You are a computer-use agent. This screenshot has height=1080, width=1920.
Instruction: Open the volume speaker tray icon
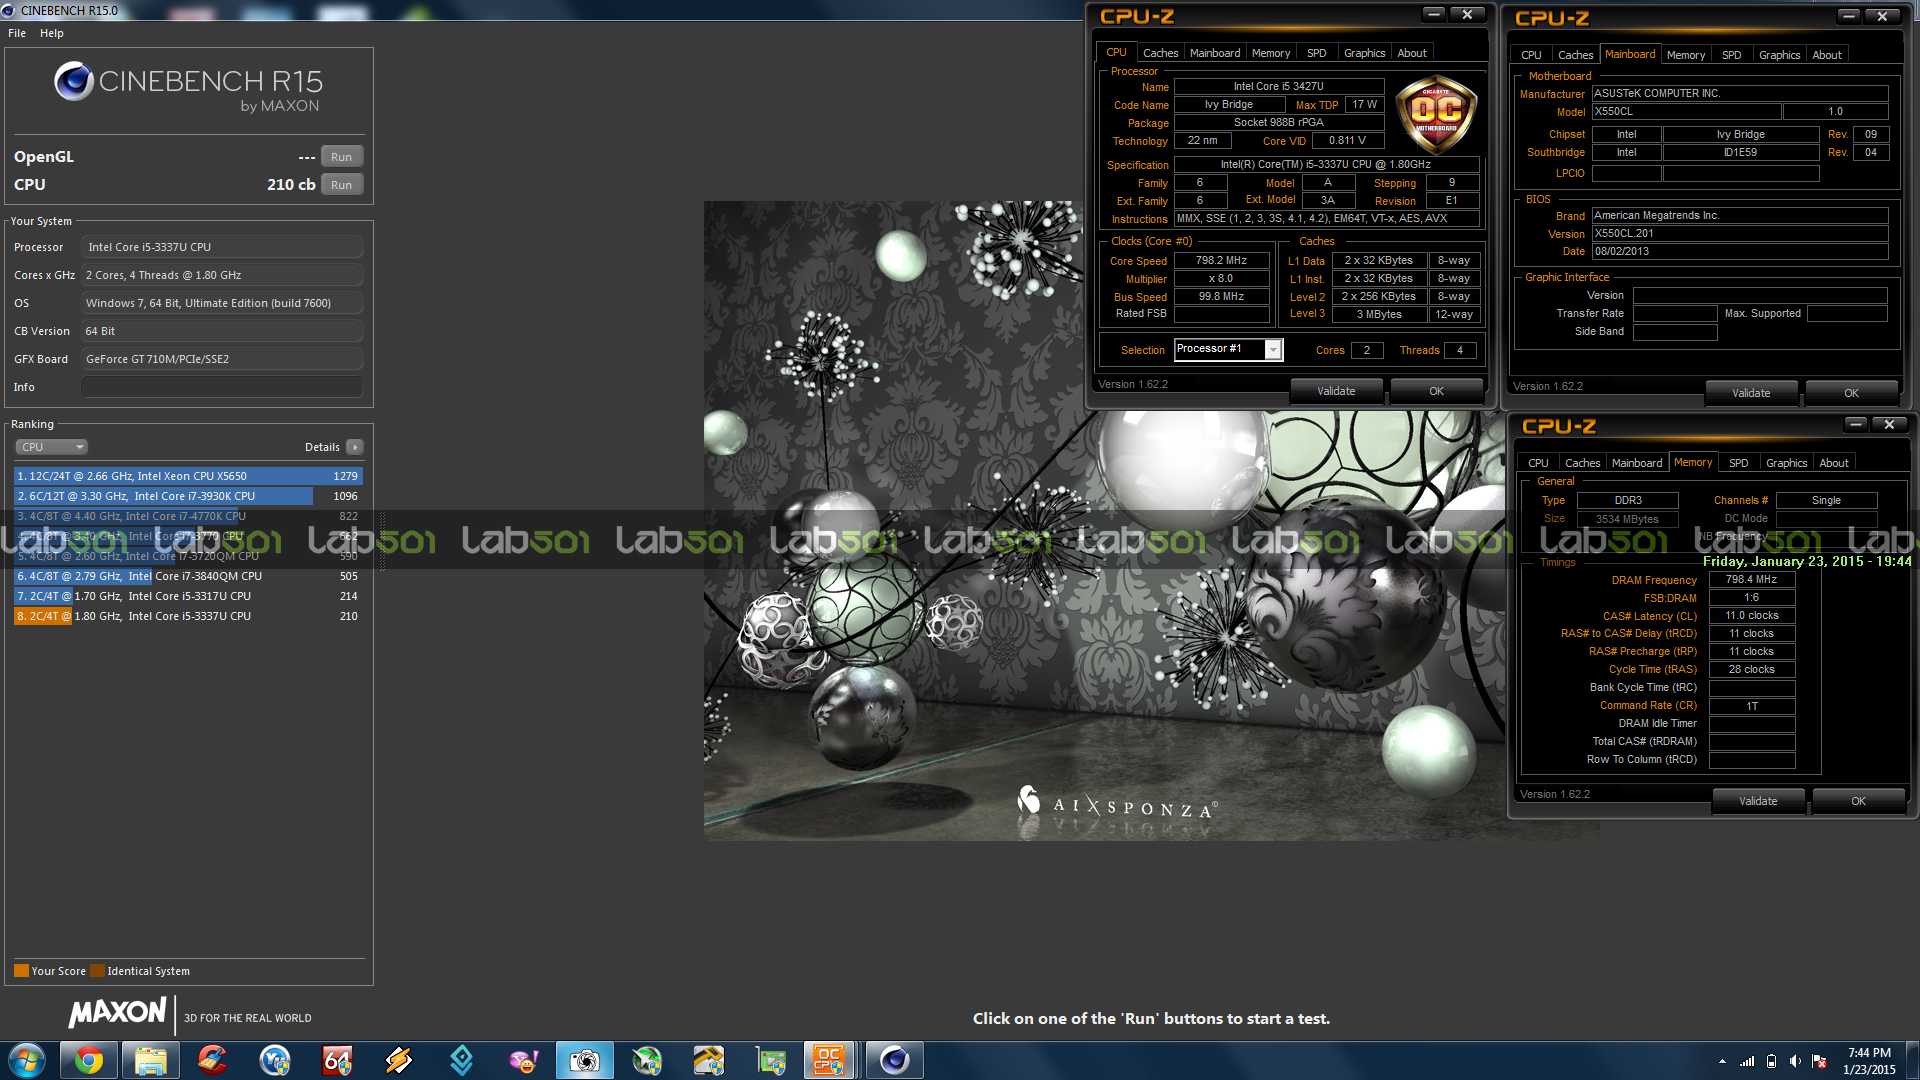[1795, 1061]
